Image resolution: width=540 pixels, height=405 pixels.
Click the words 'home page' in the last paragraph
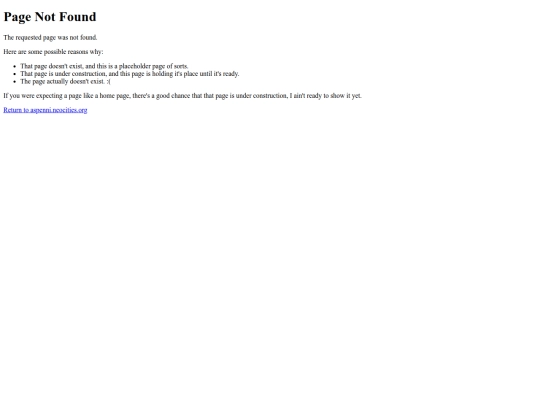coord(115,96)
